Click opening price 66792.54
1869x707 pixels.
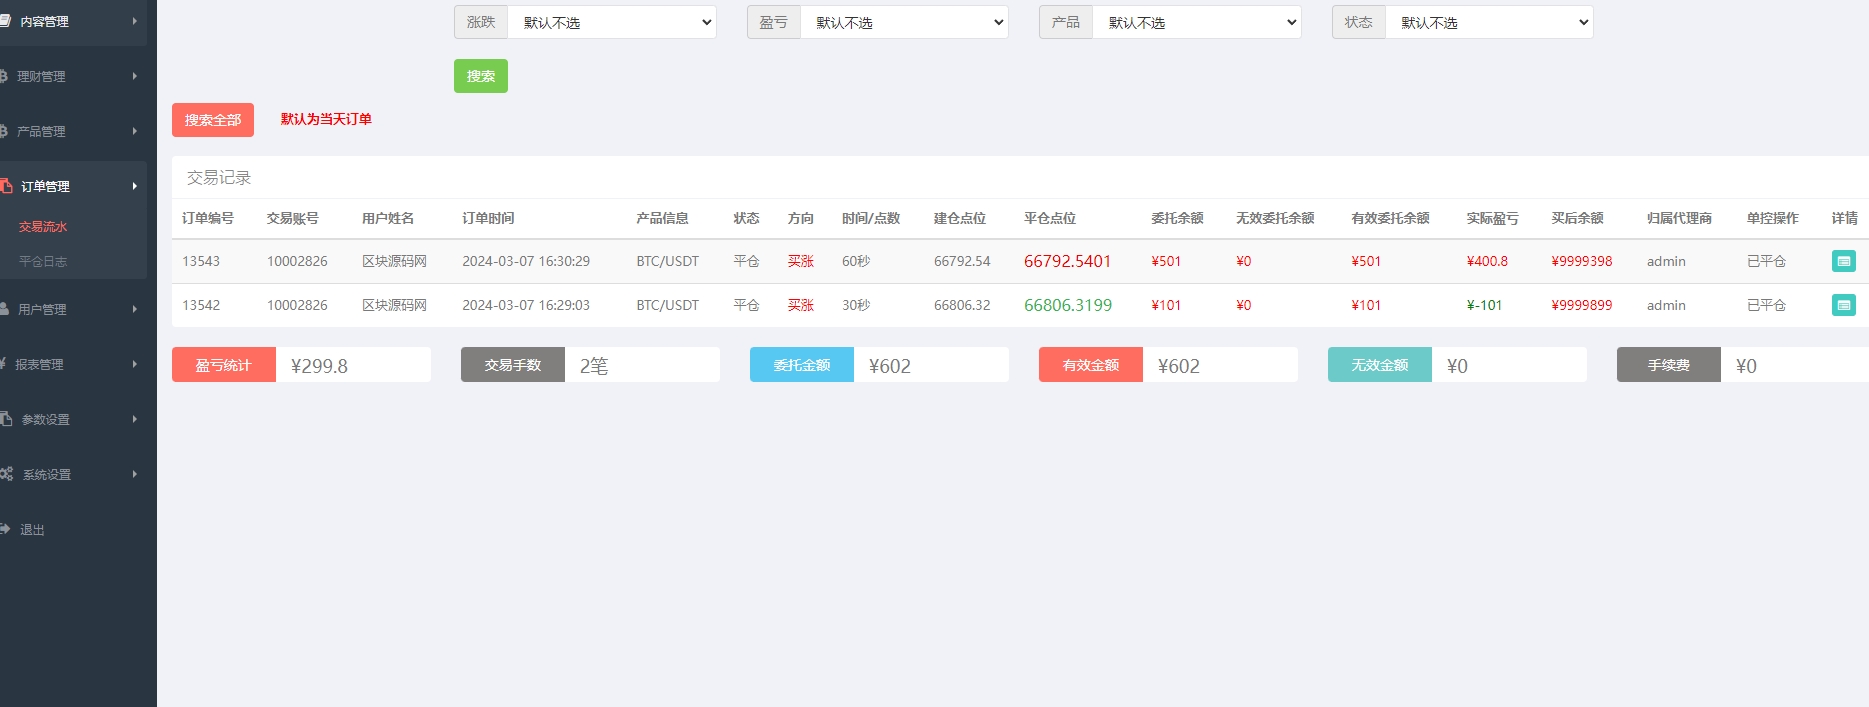click(962, 261)
